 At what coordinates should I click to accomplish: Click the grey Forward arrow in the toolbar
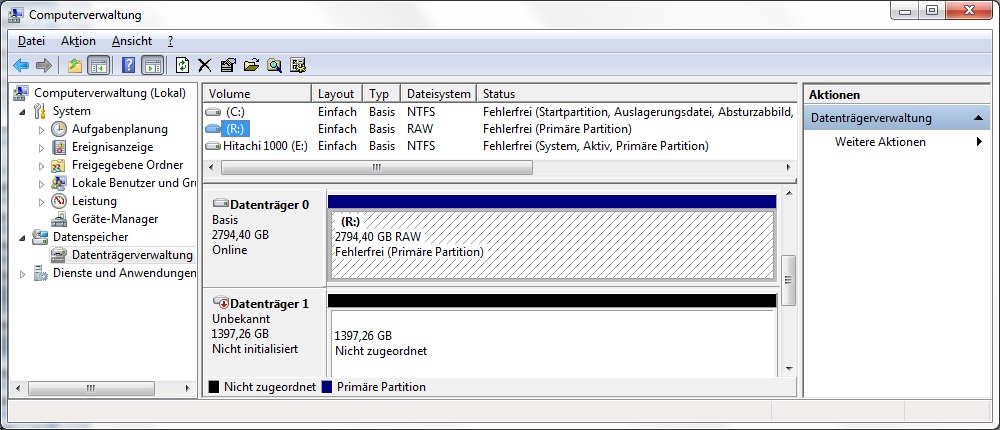click(x=43, y=65)
